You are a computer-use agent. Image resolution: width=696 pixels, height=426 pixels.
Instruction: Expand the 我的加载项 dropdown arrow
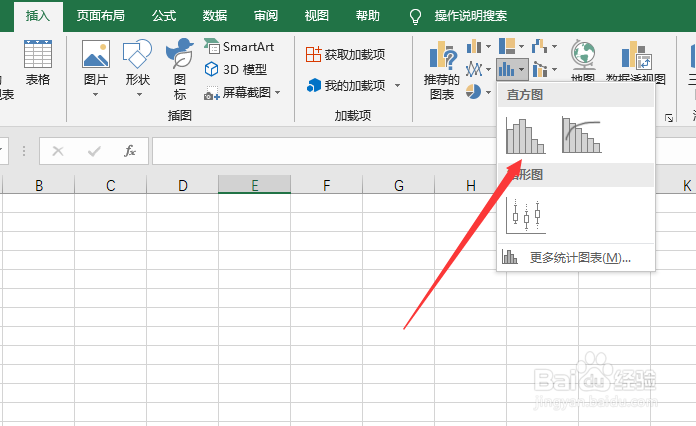[x=397, y=85]
